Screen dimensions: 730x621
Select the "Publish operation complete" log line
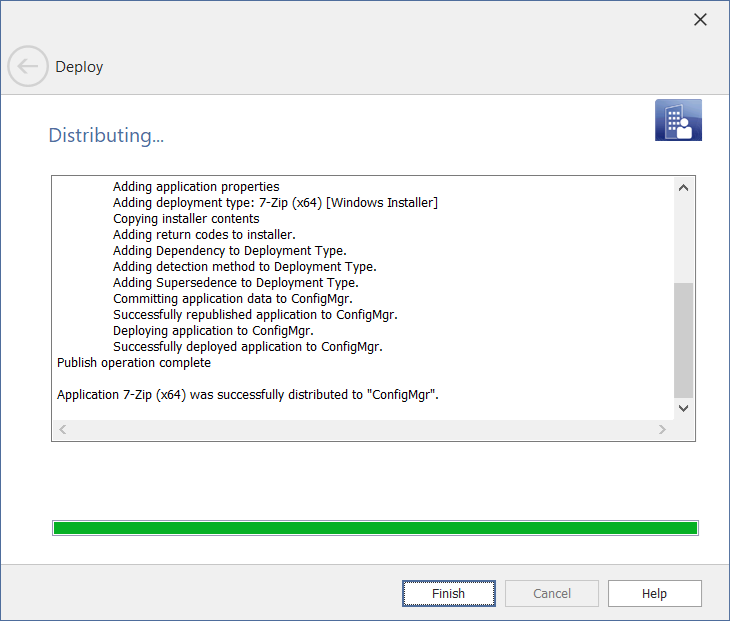tap(134, 363)
